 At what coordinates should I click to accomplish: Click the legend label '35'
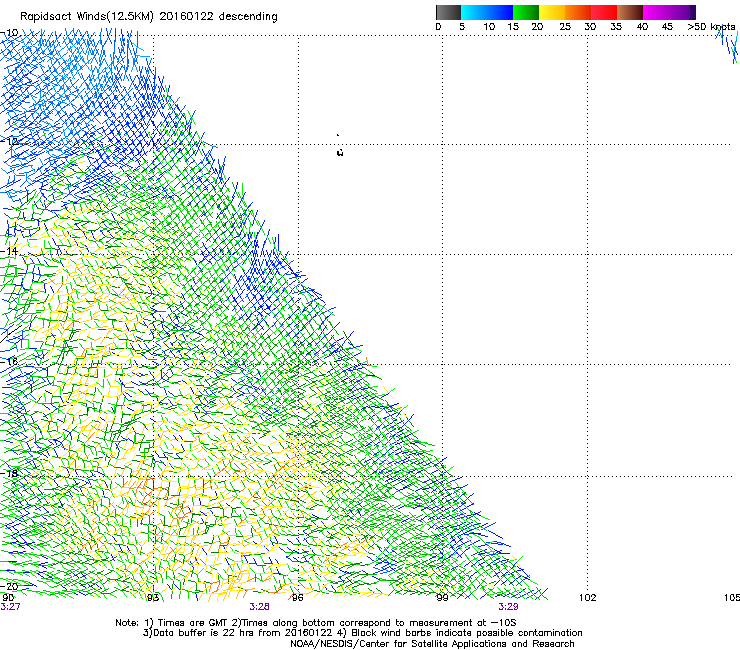[616, 27]
